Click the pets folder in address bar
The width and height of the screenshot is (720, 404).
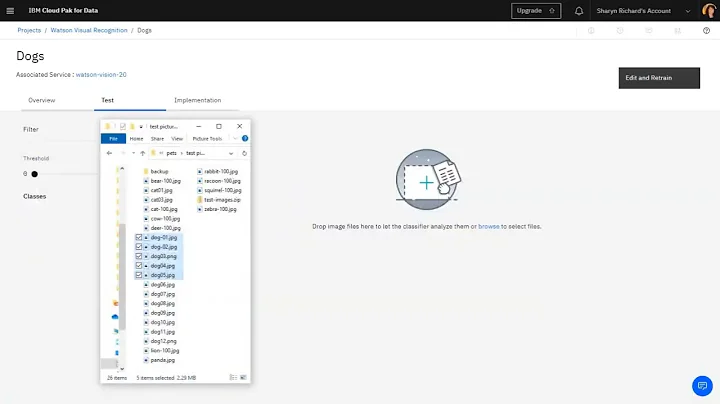pos(171,153)
